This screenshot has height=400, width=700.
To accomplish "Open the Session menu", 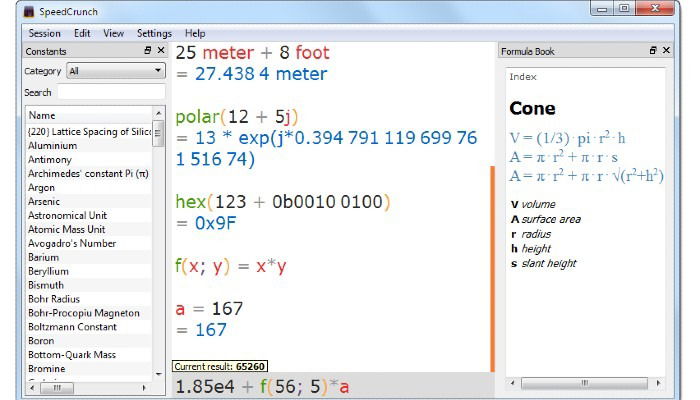I will coord(44,33).
